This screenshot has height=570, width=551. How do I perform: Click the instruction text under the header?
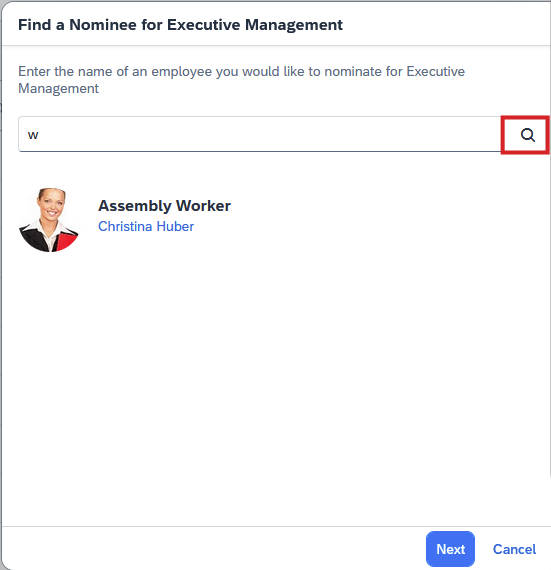coord(241,80)
